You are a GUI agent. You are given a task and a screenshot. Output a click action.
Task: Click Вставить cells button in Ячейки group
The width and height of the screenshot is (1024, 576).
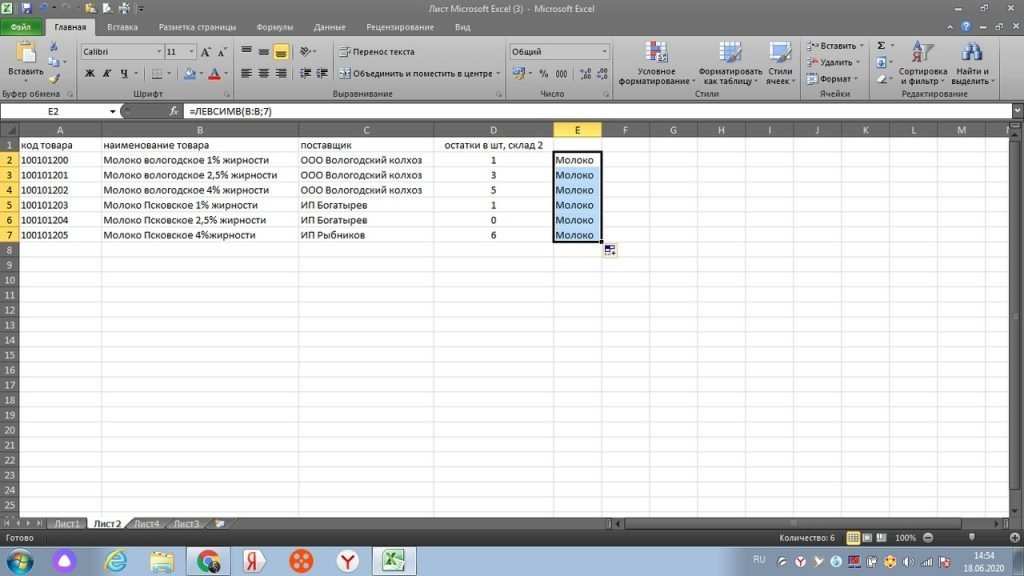tap(835, 46)
